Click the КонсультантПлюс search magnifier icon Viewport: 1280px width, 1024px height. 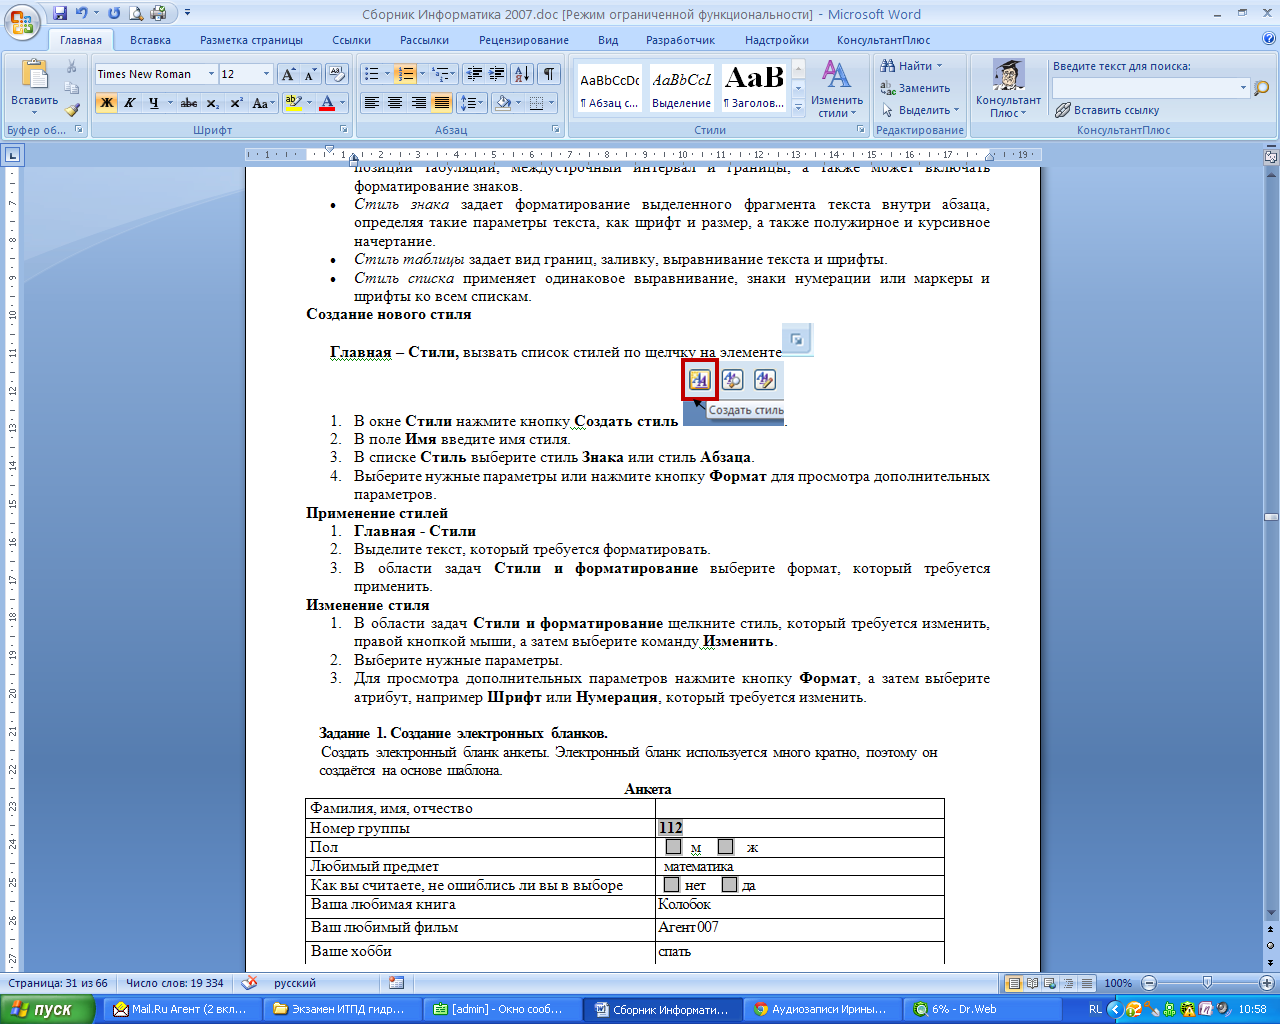[x=1261, y=88]
